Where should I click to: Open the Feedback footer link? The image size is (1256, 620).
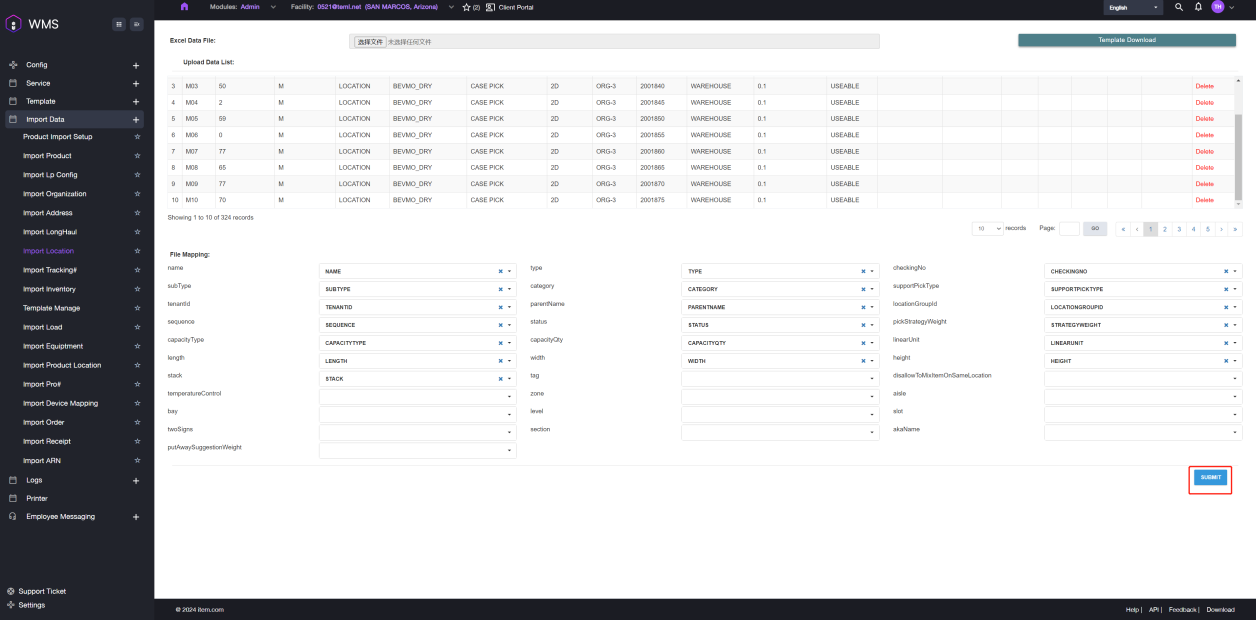(1183, 609)
